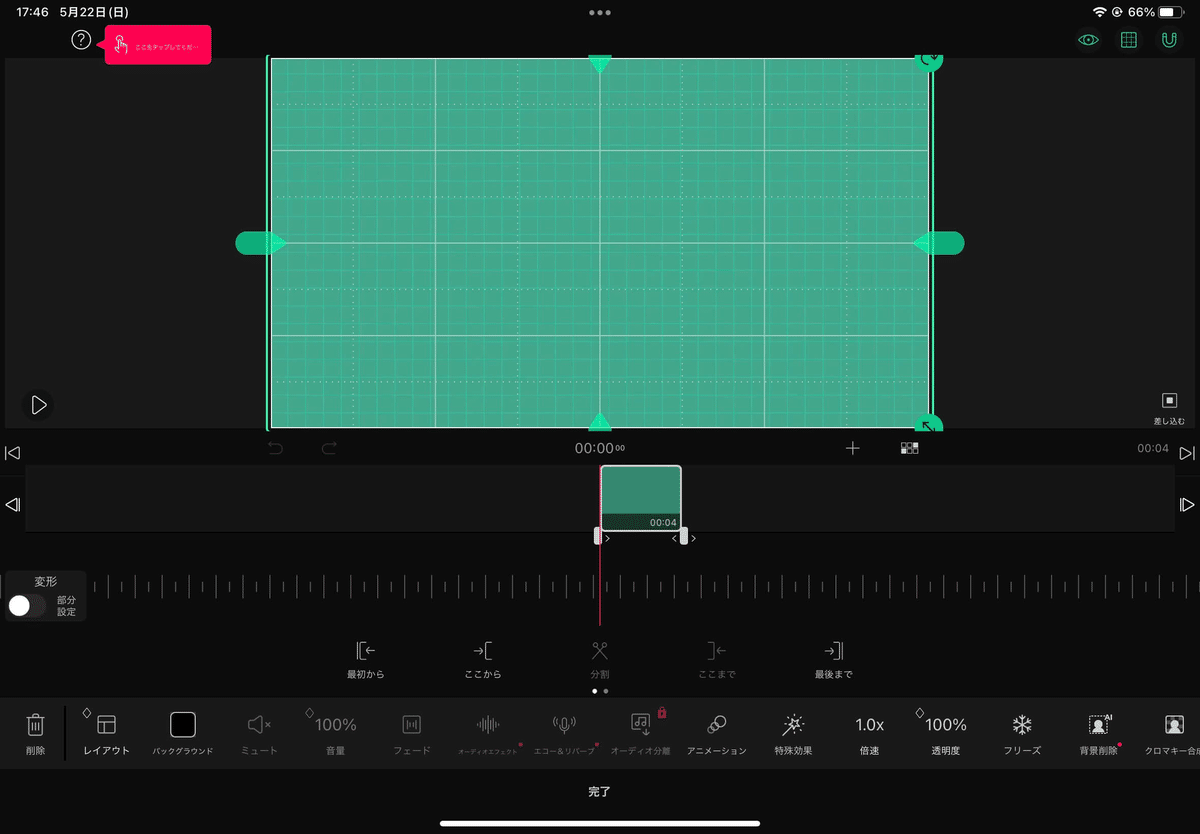
Task: Open the Animation (アニメーション) options
Action: [716, 733]
